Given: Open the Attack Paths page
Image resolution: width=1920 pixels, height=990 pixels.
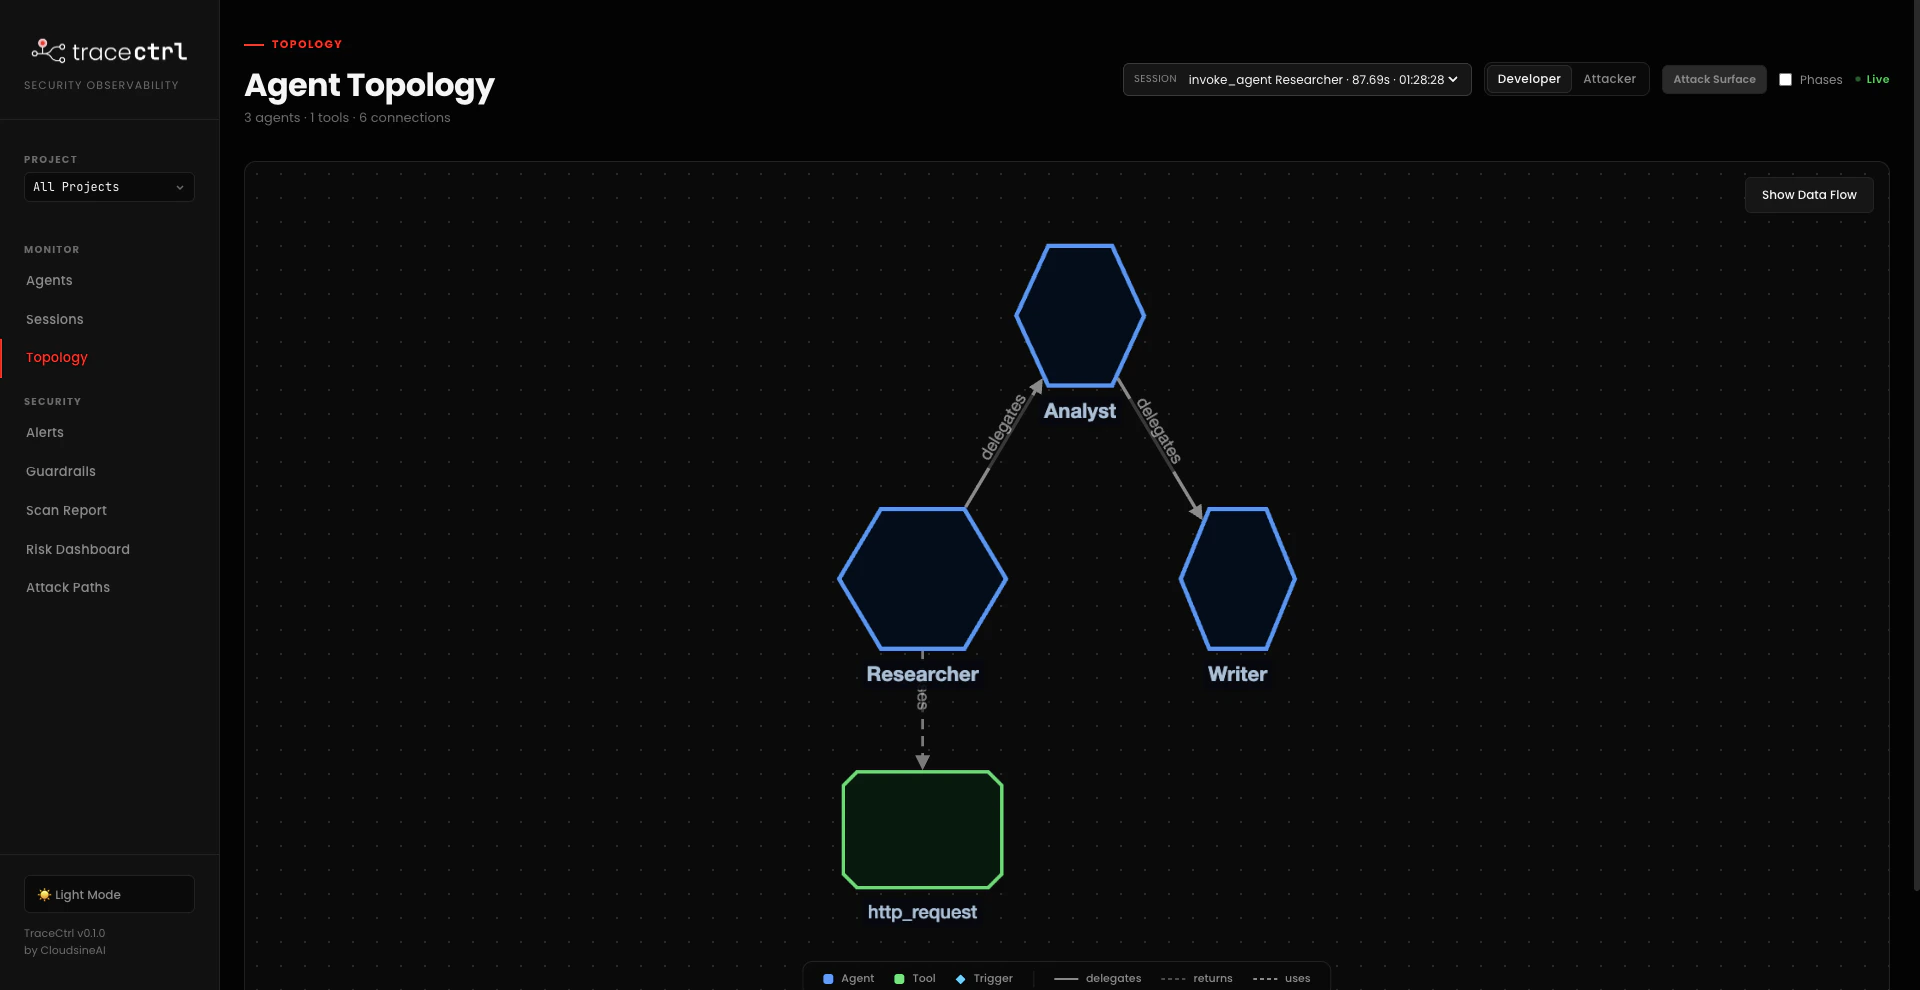Looking at the screenshot, I should click(68, 587).
